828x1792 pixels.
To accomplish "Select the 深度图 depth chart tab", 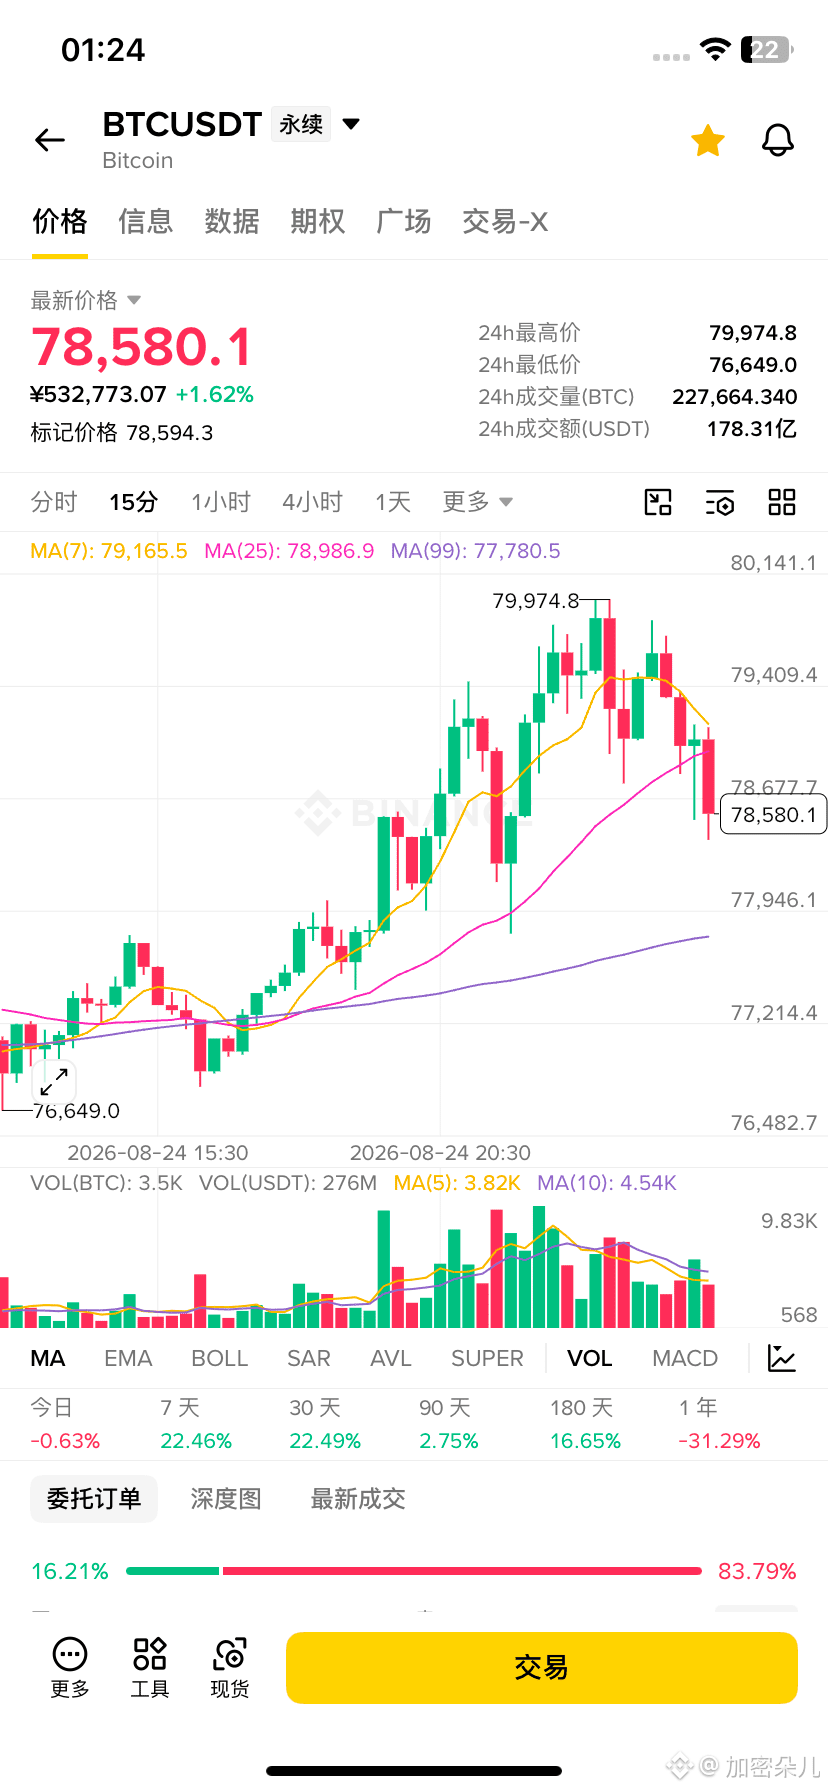I will 226,1499.
